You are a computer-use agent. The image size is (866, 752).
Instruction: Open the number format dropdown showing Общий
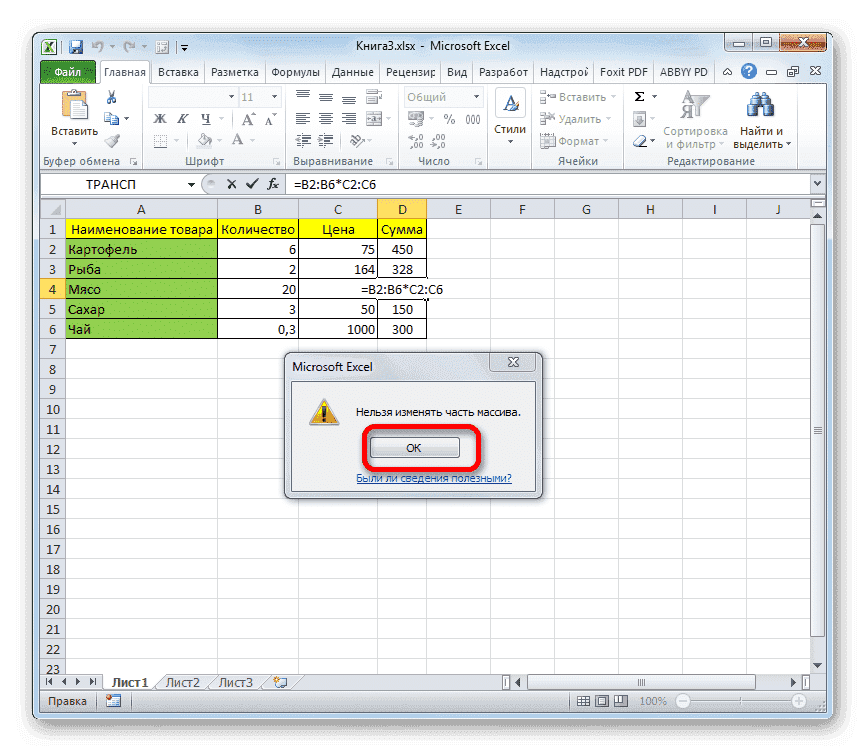point(477,97)
